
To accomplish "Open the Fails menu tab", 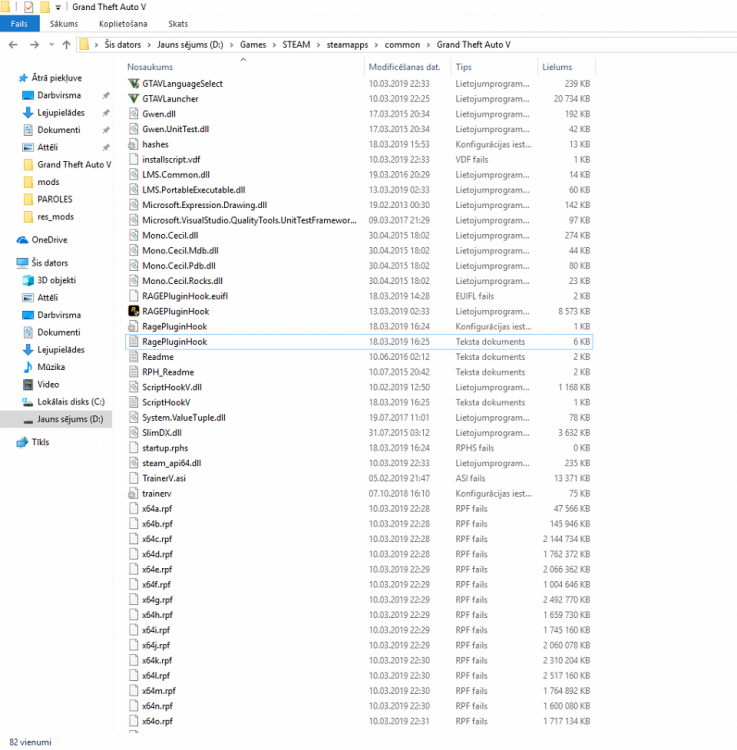I will click(x=20, y=24).
